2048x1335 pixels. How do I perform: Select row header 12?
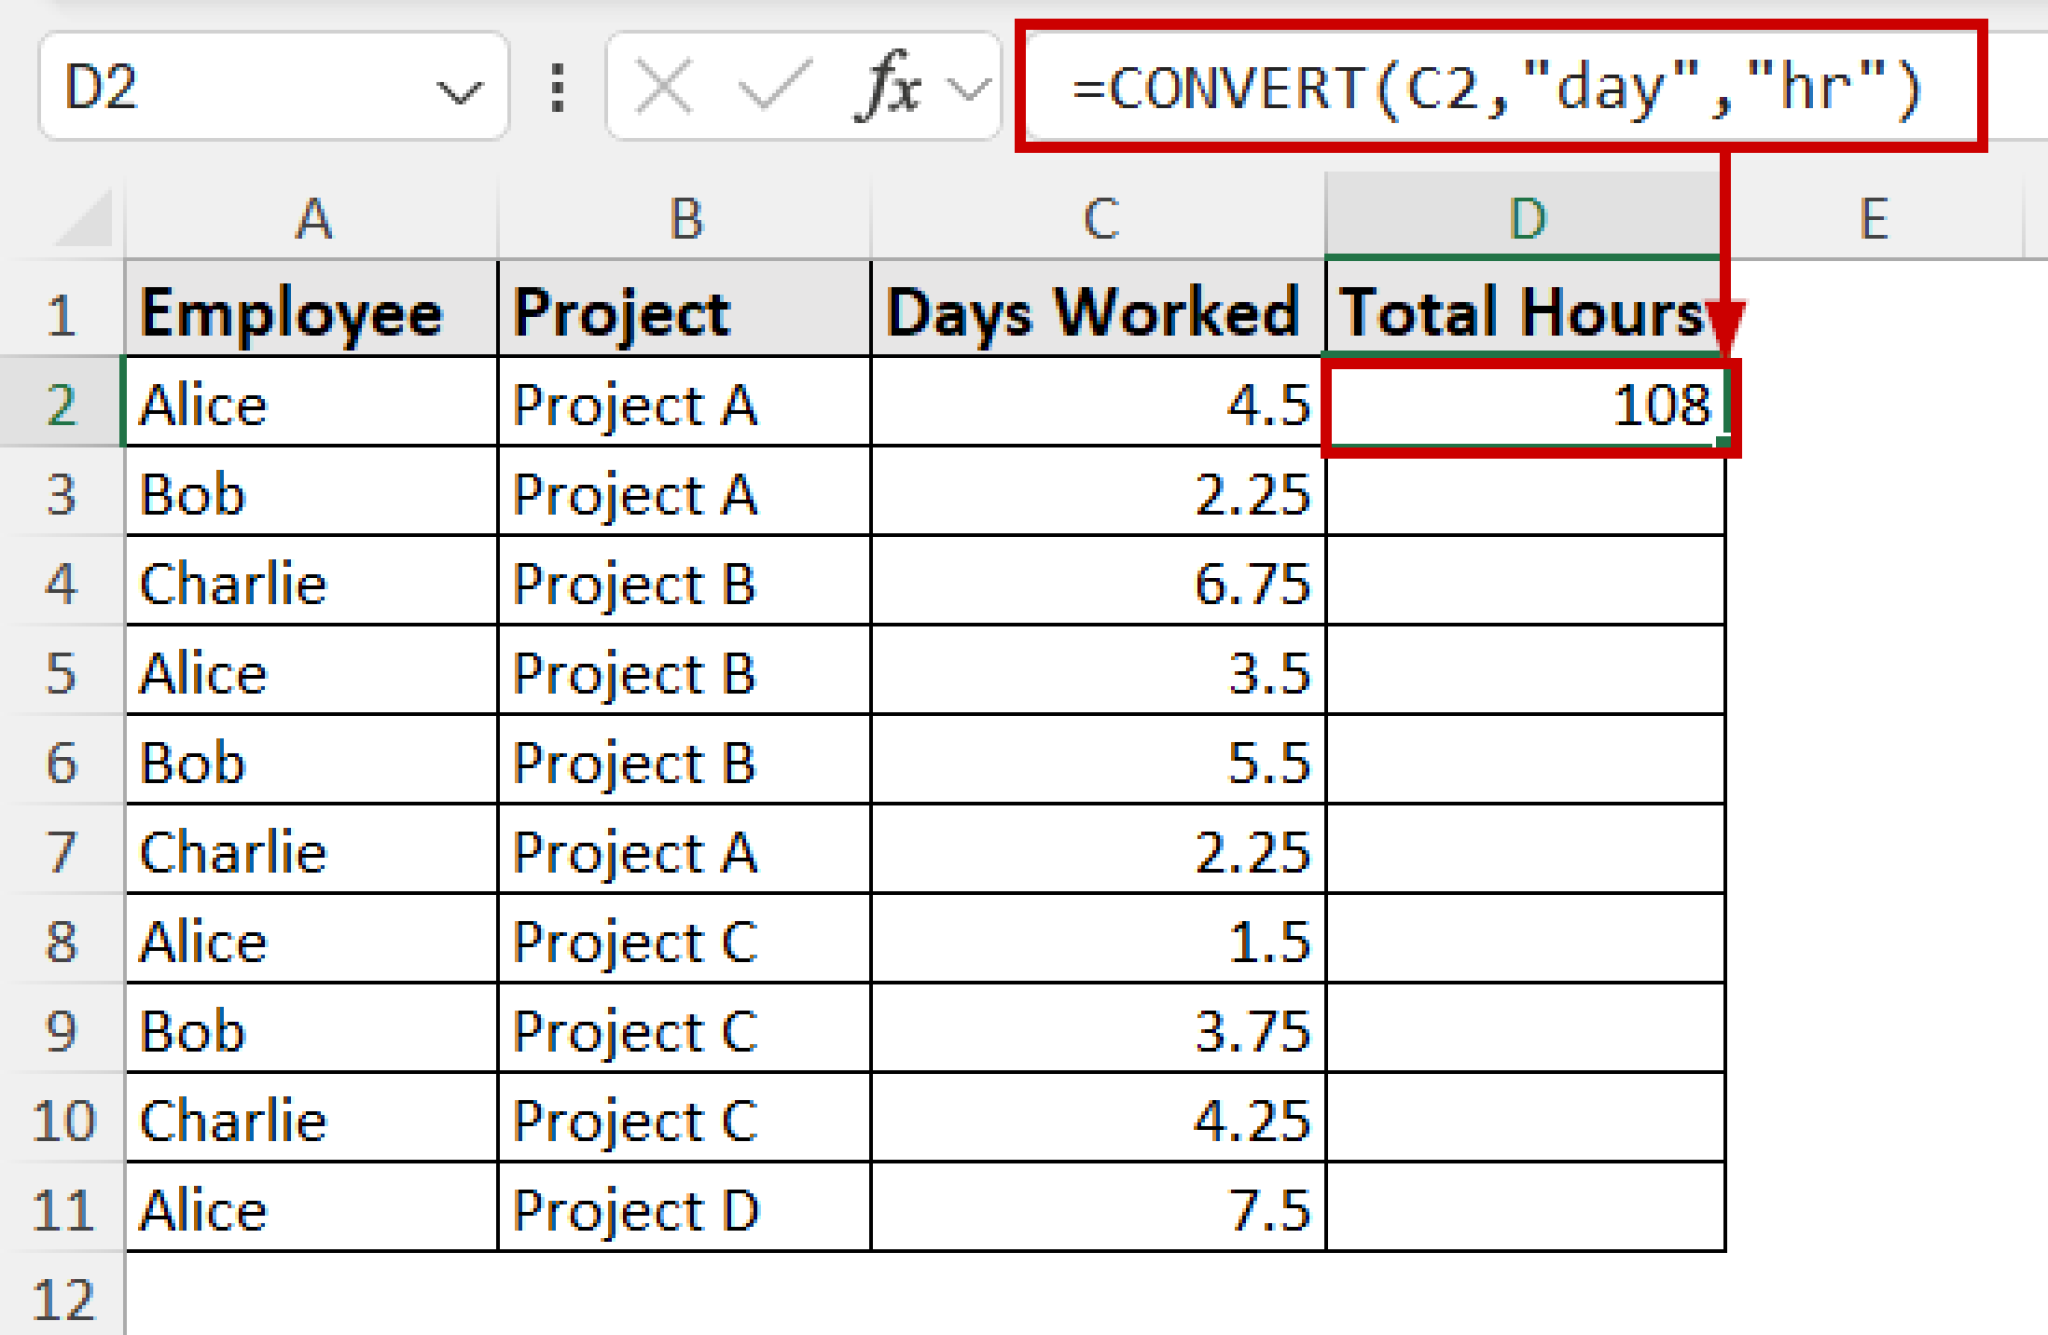click(x=63, y=1297)
